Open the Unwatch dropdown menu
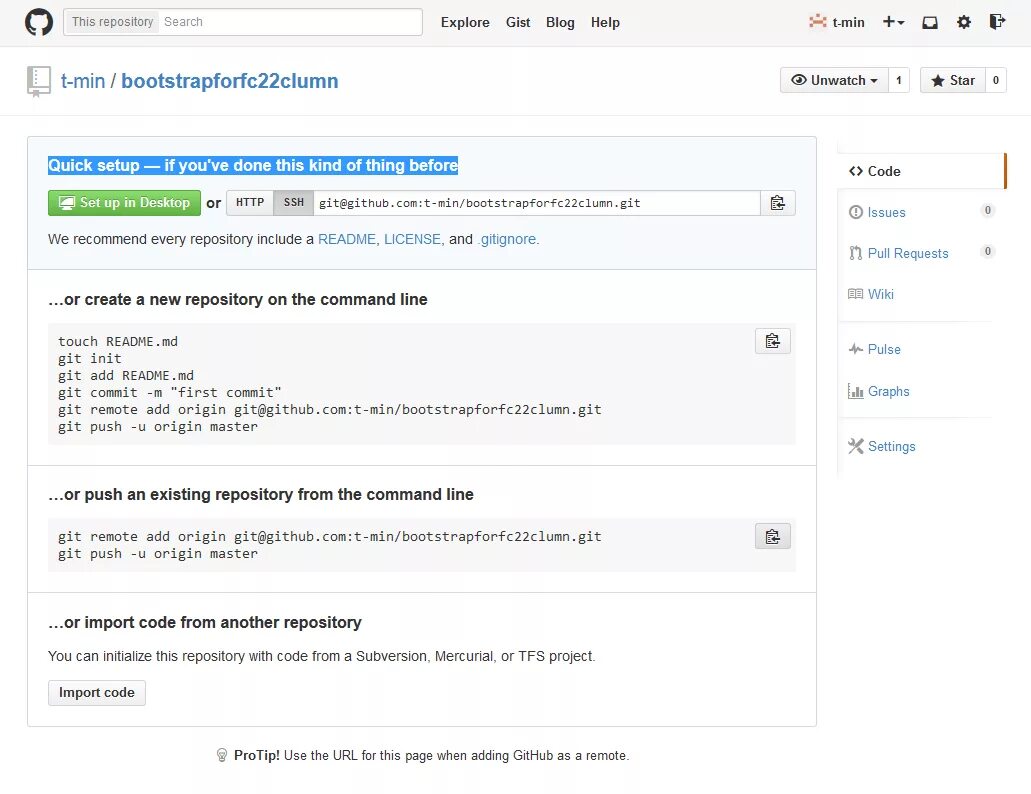1031x794 pixels. click(x=834, y=80)
